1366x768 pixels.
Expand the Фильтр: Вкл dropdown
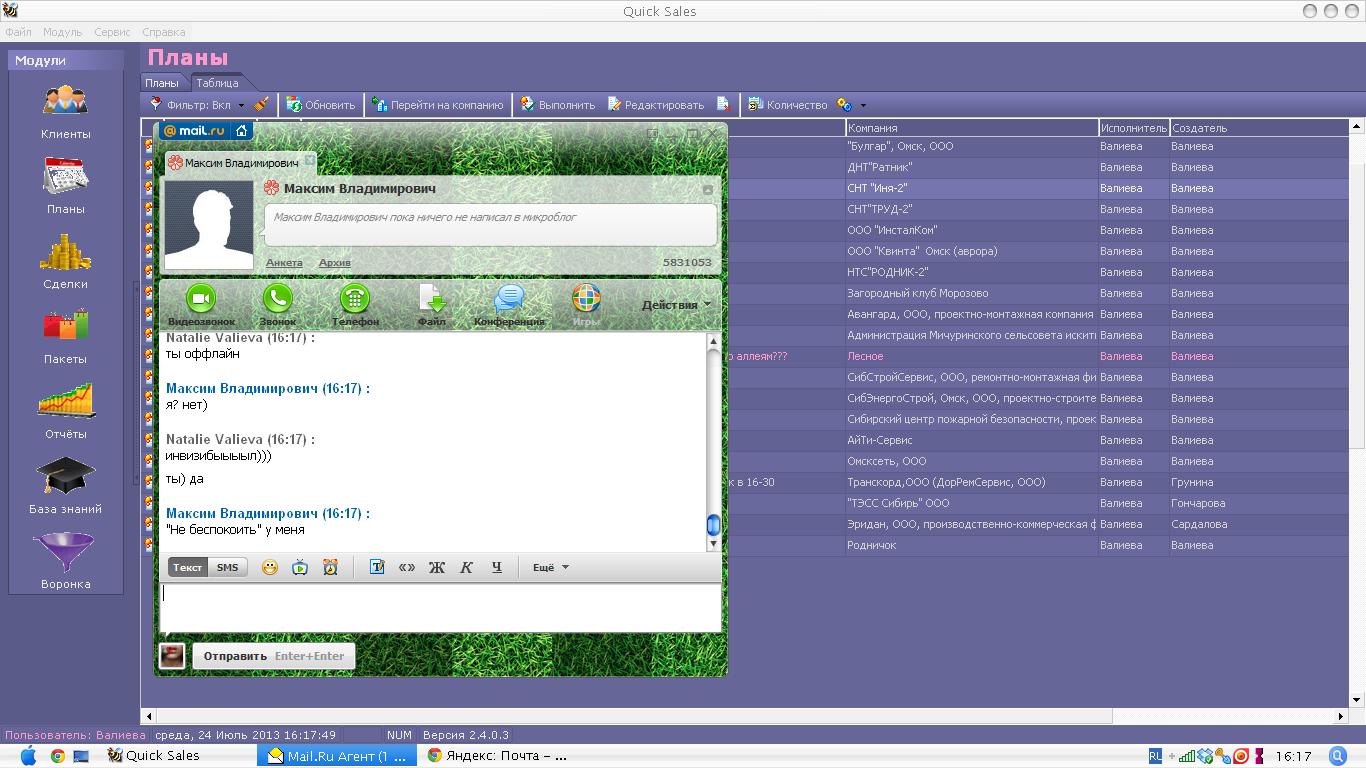point(241,105)
